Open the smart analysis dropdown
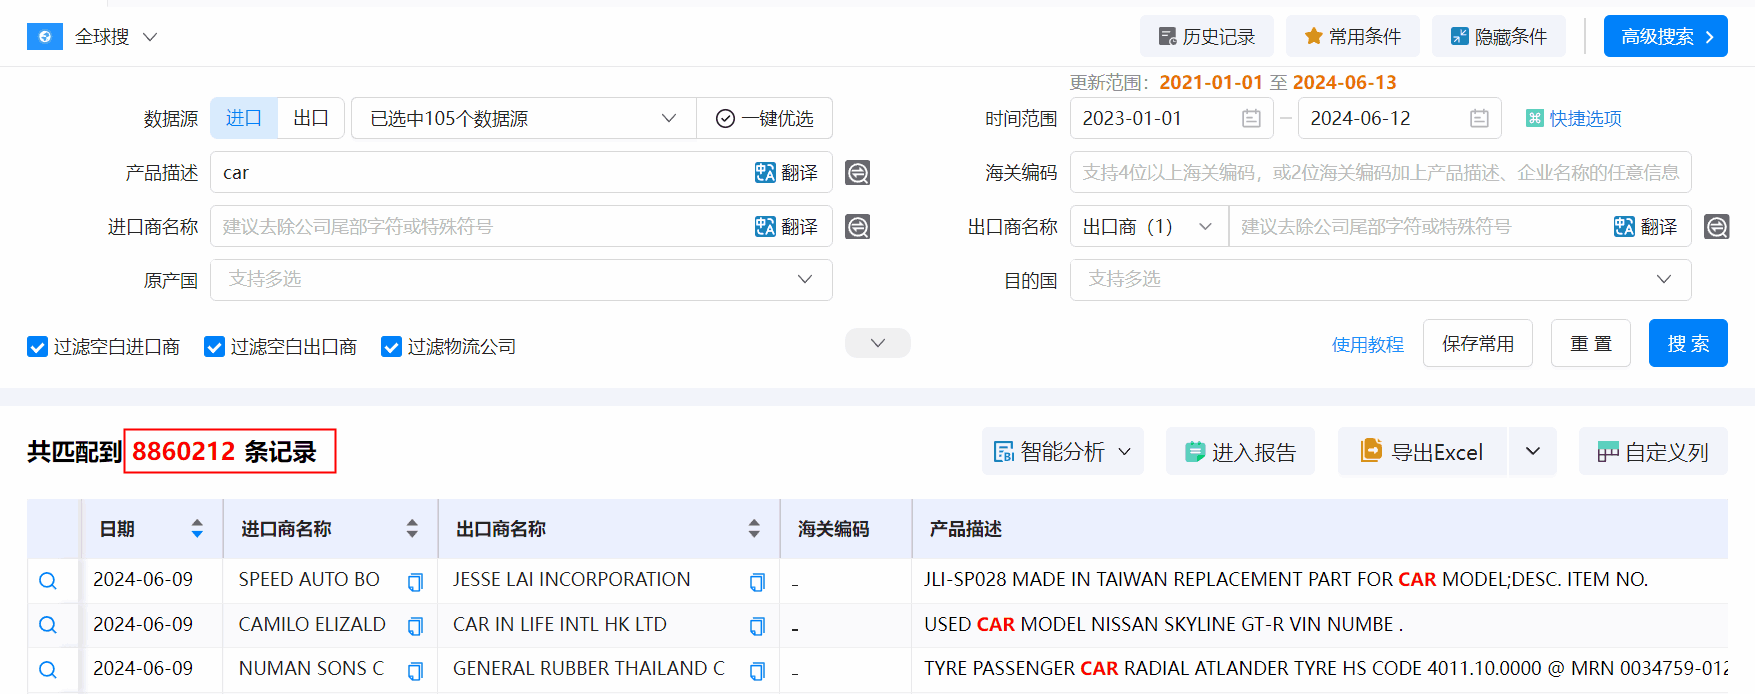Image resolution: width=1755 pixels, height=694 pixels. [1062, 452]
